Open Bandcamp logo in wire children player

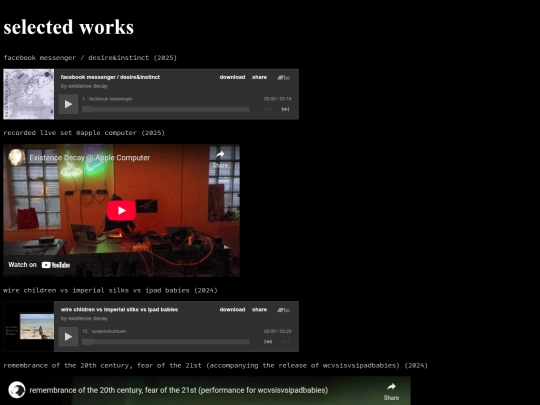click(x=284, y=310)
